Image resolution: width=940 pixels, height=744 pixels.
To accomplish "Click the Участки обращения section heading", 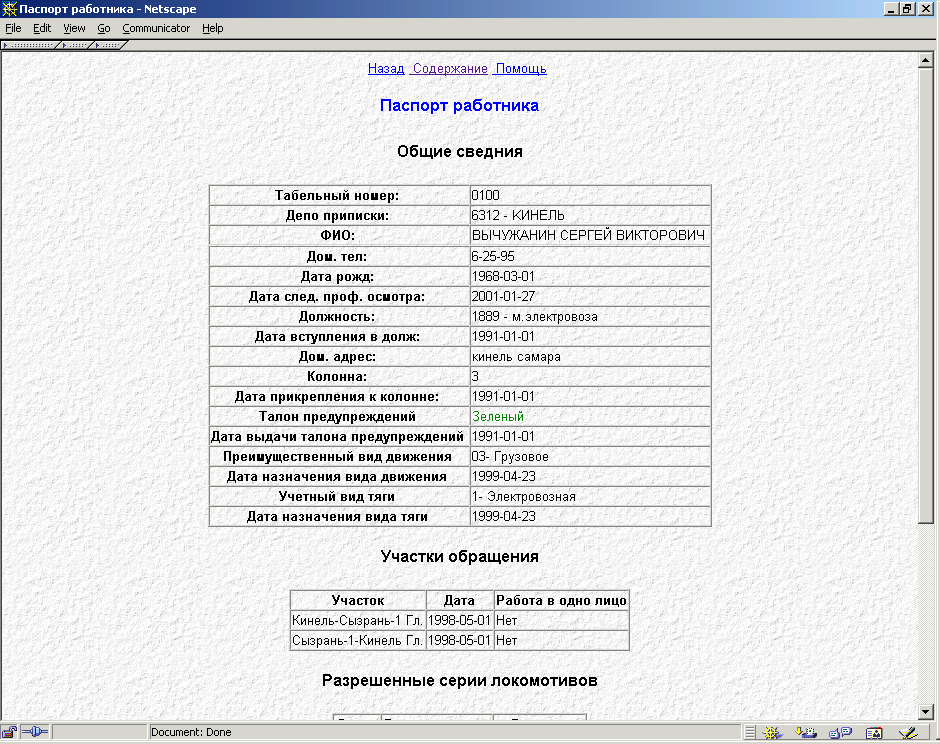I will click(x=460, y=556).
